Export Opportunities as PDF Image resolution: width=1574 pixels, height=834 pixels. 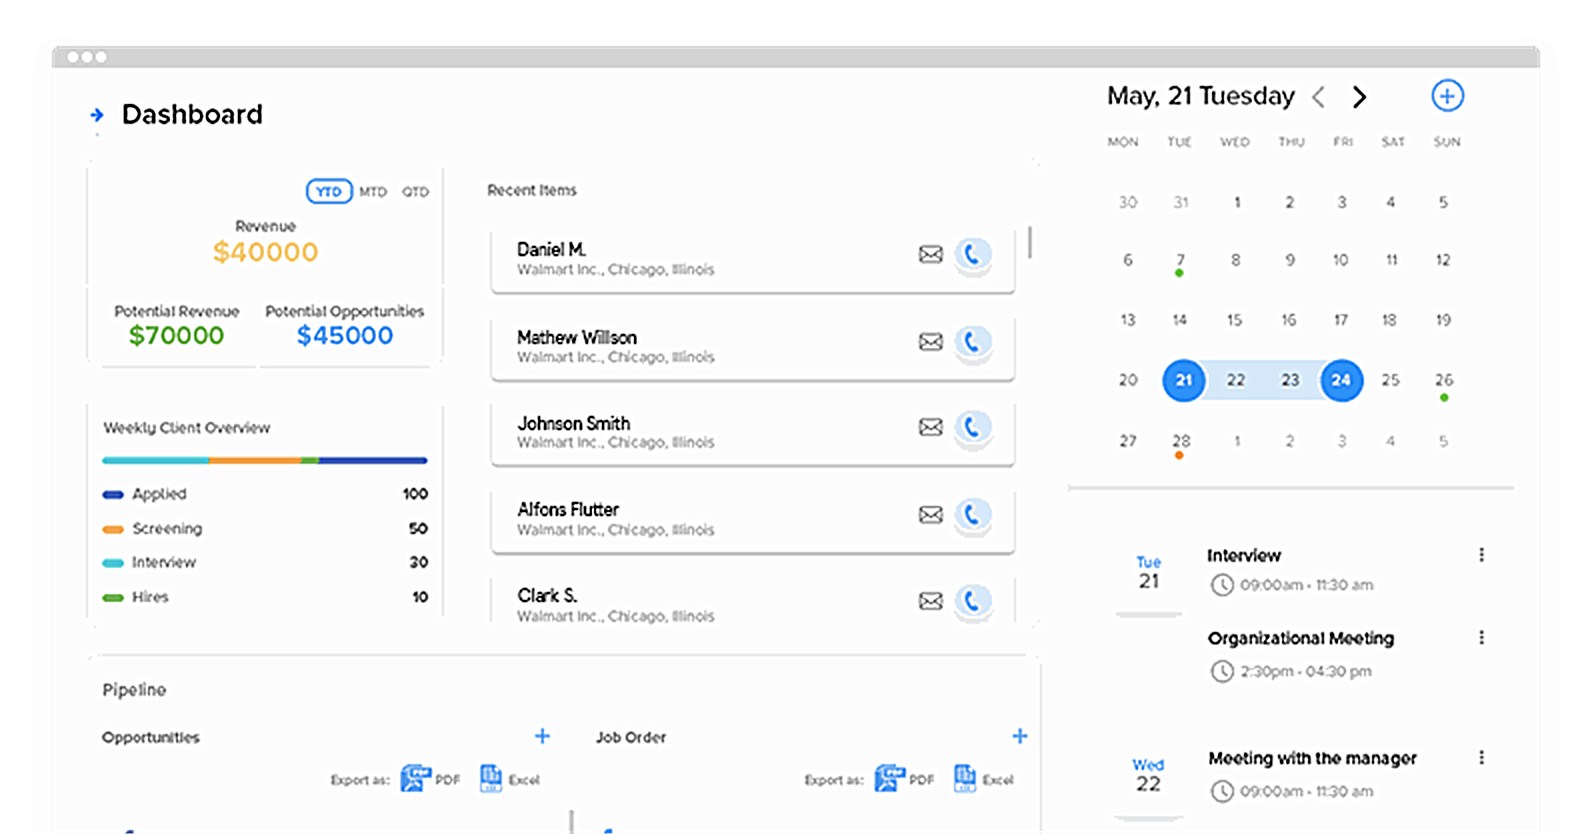coord(430,778)
